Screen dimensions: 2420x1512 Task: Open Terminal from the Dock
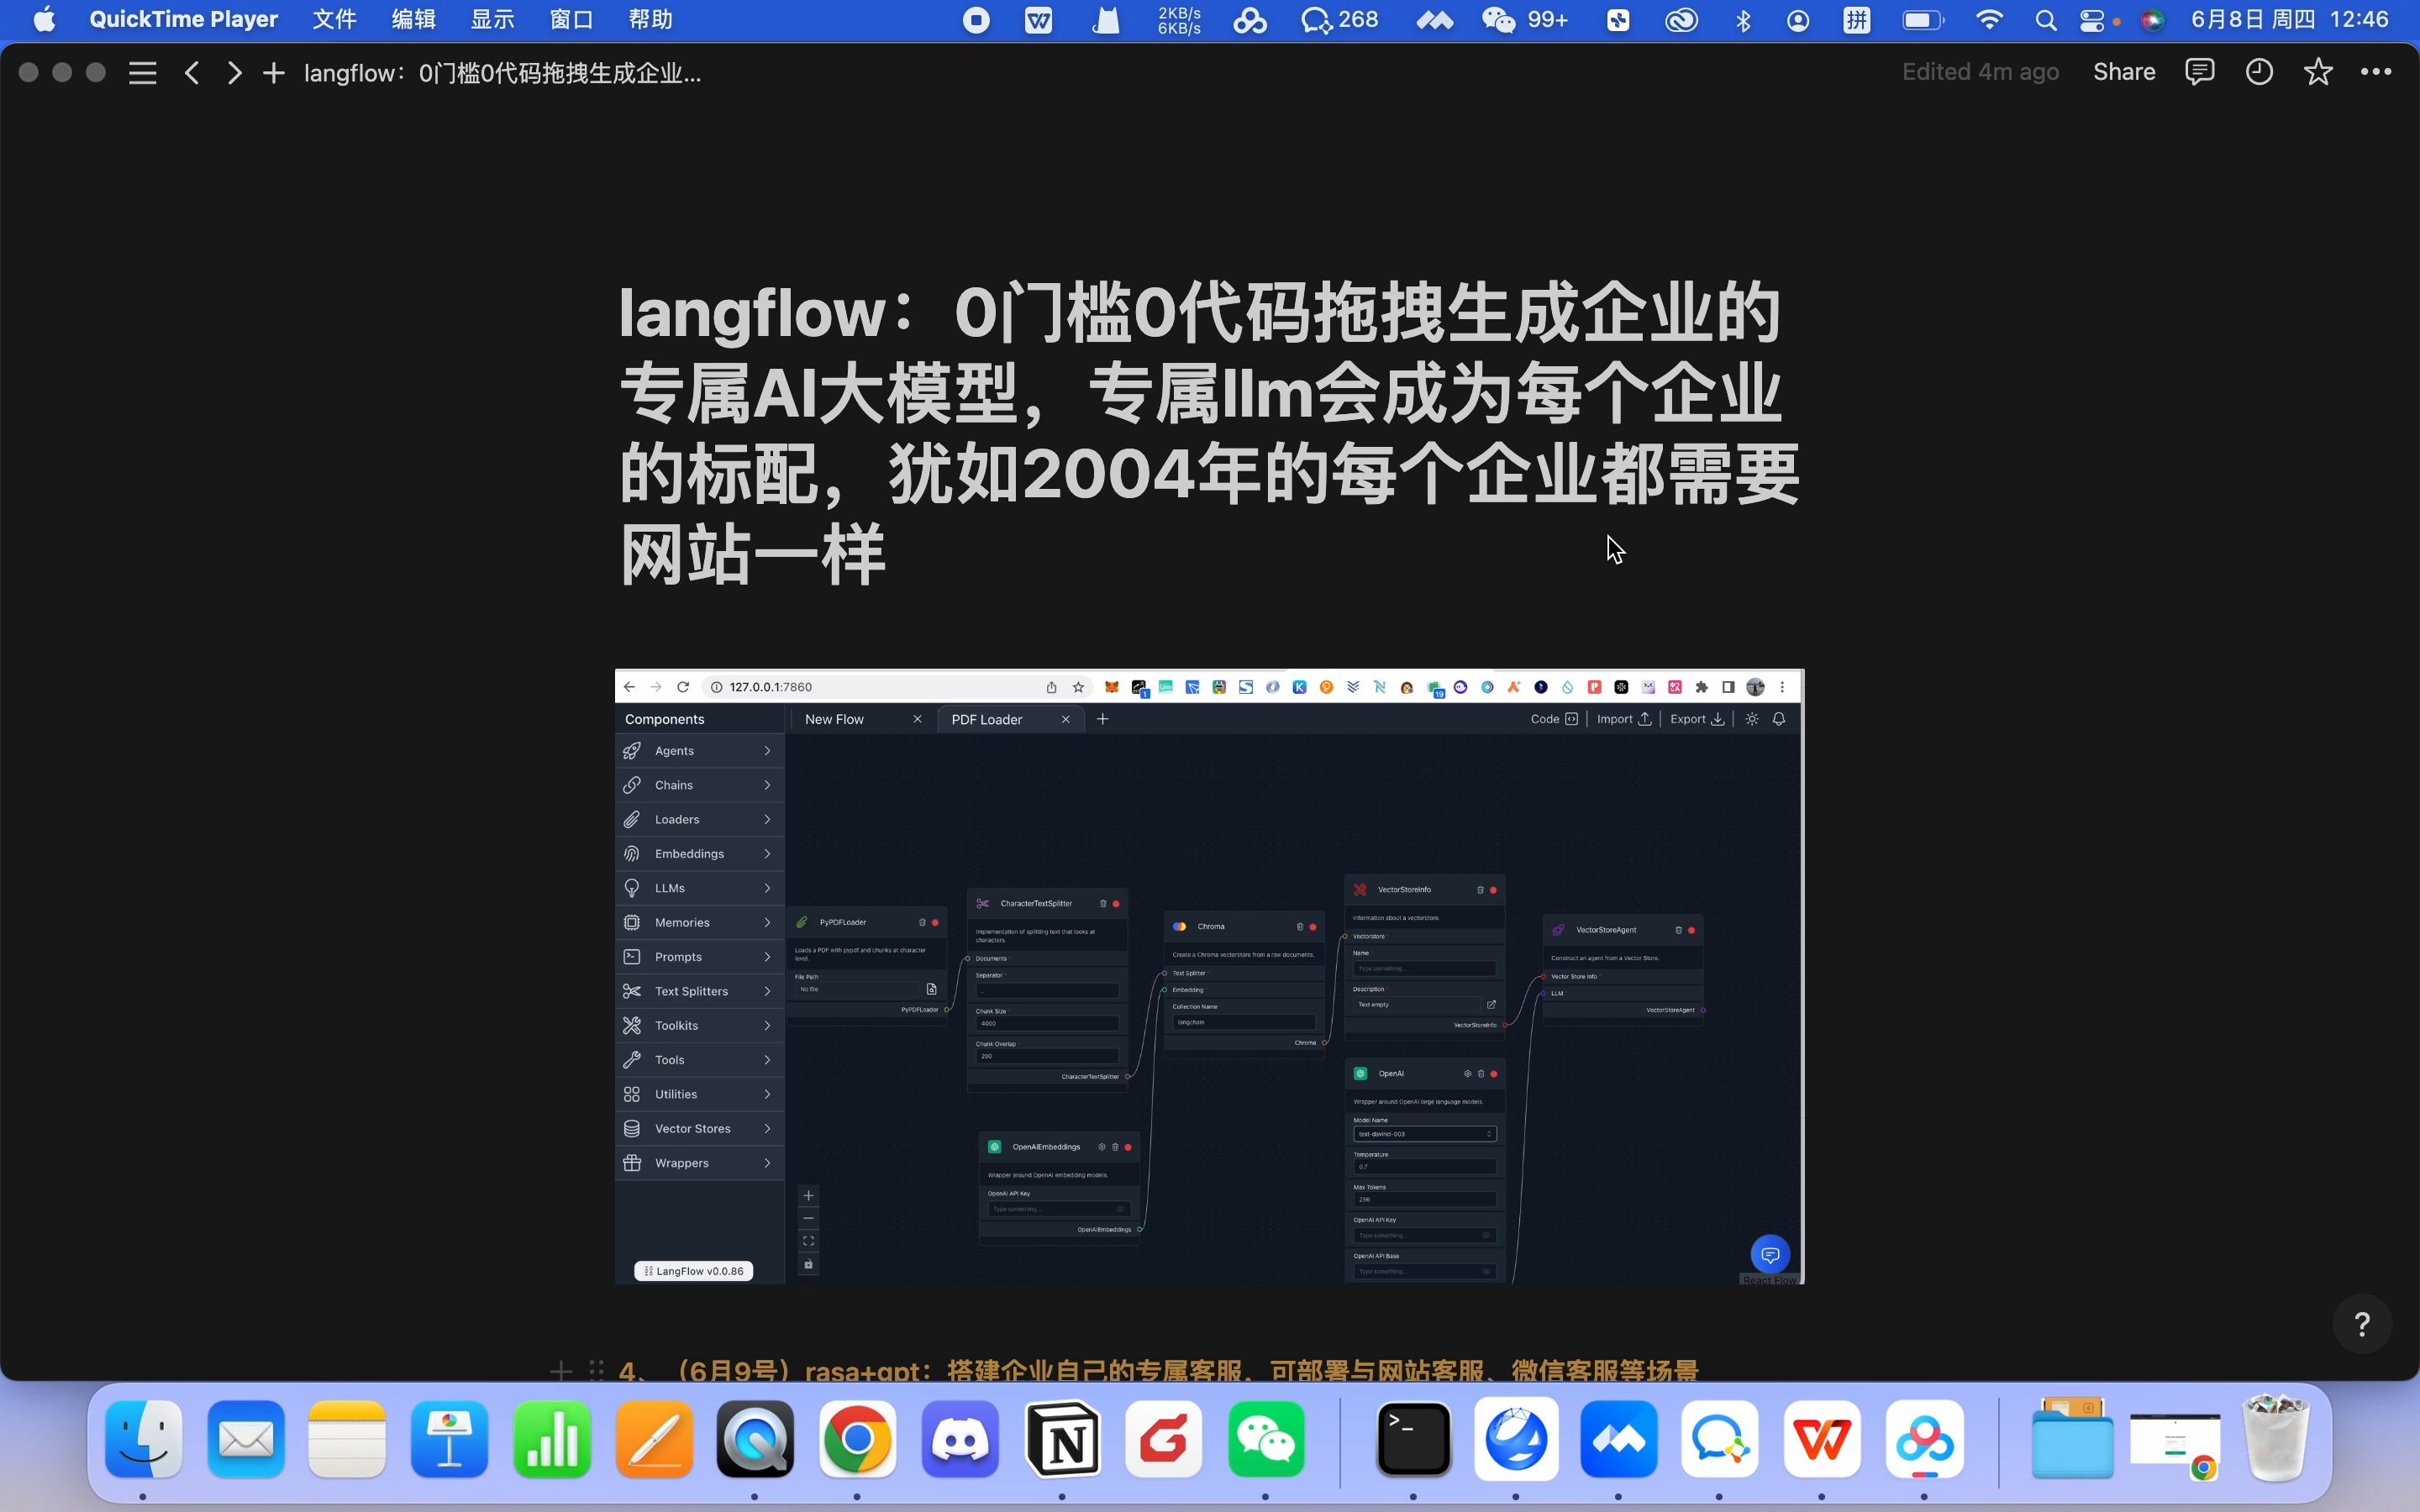[1413, 1440]
